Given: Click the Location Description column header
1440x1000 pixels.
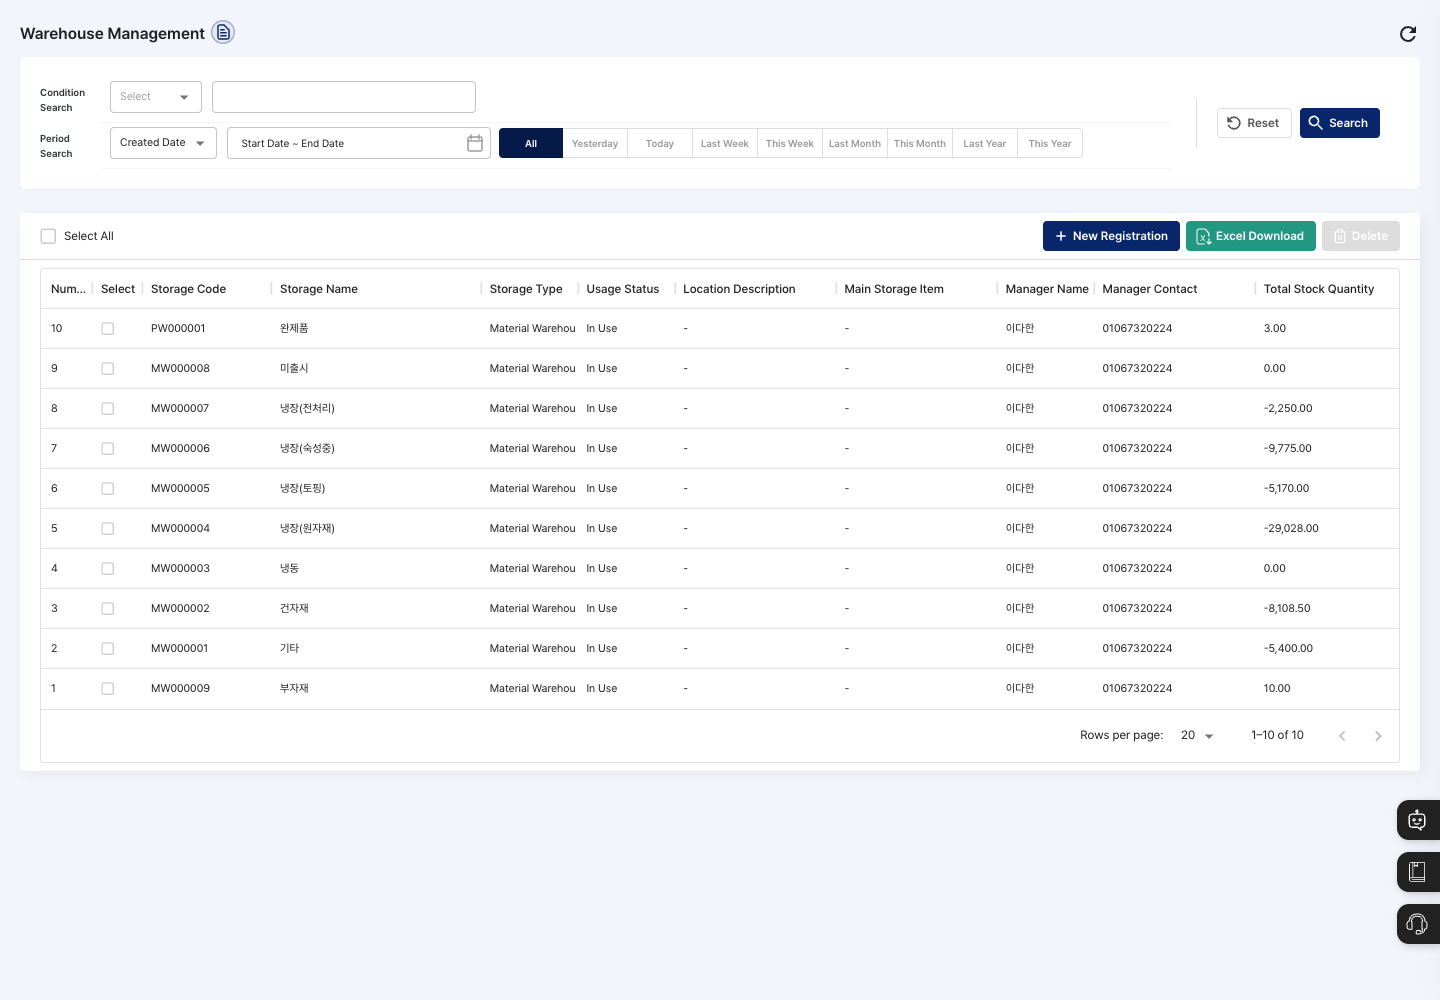Looking at the screenshot, I should click(x=739, y=289).
